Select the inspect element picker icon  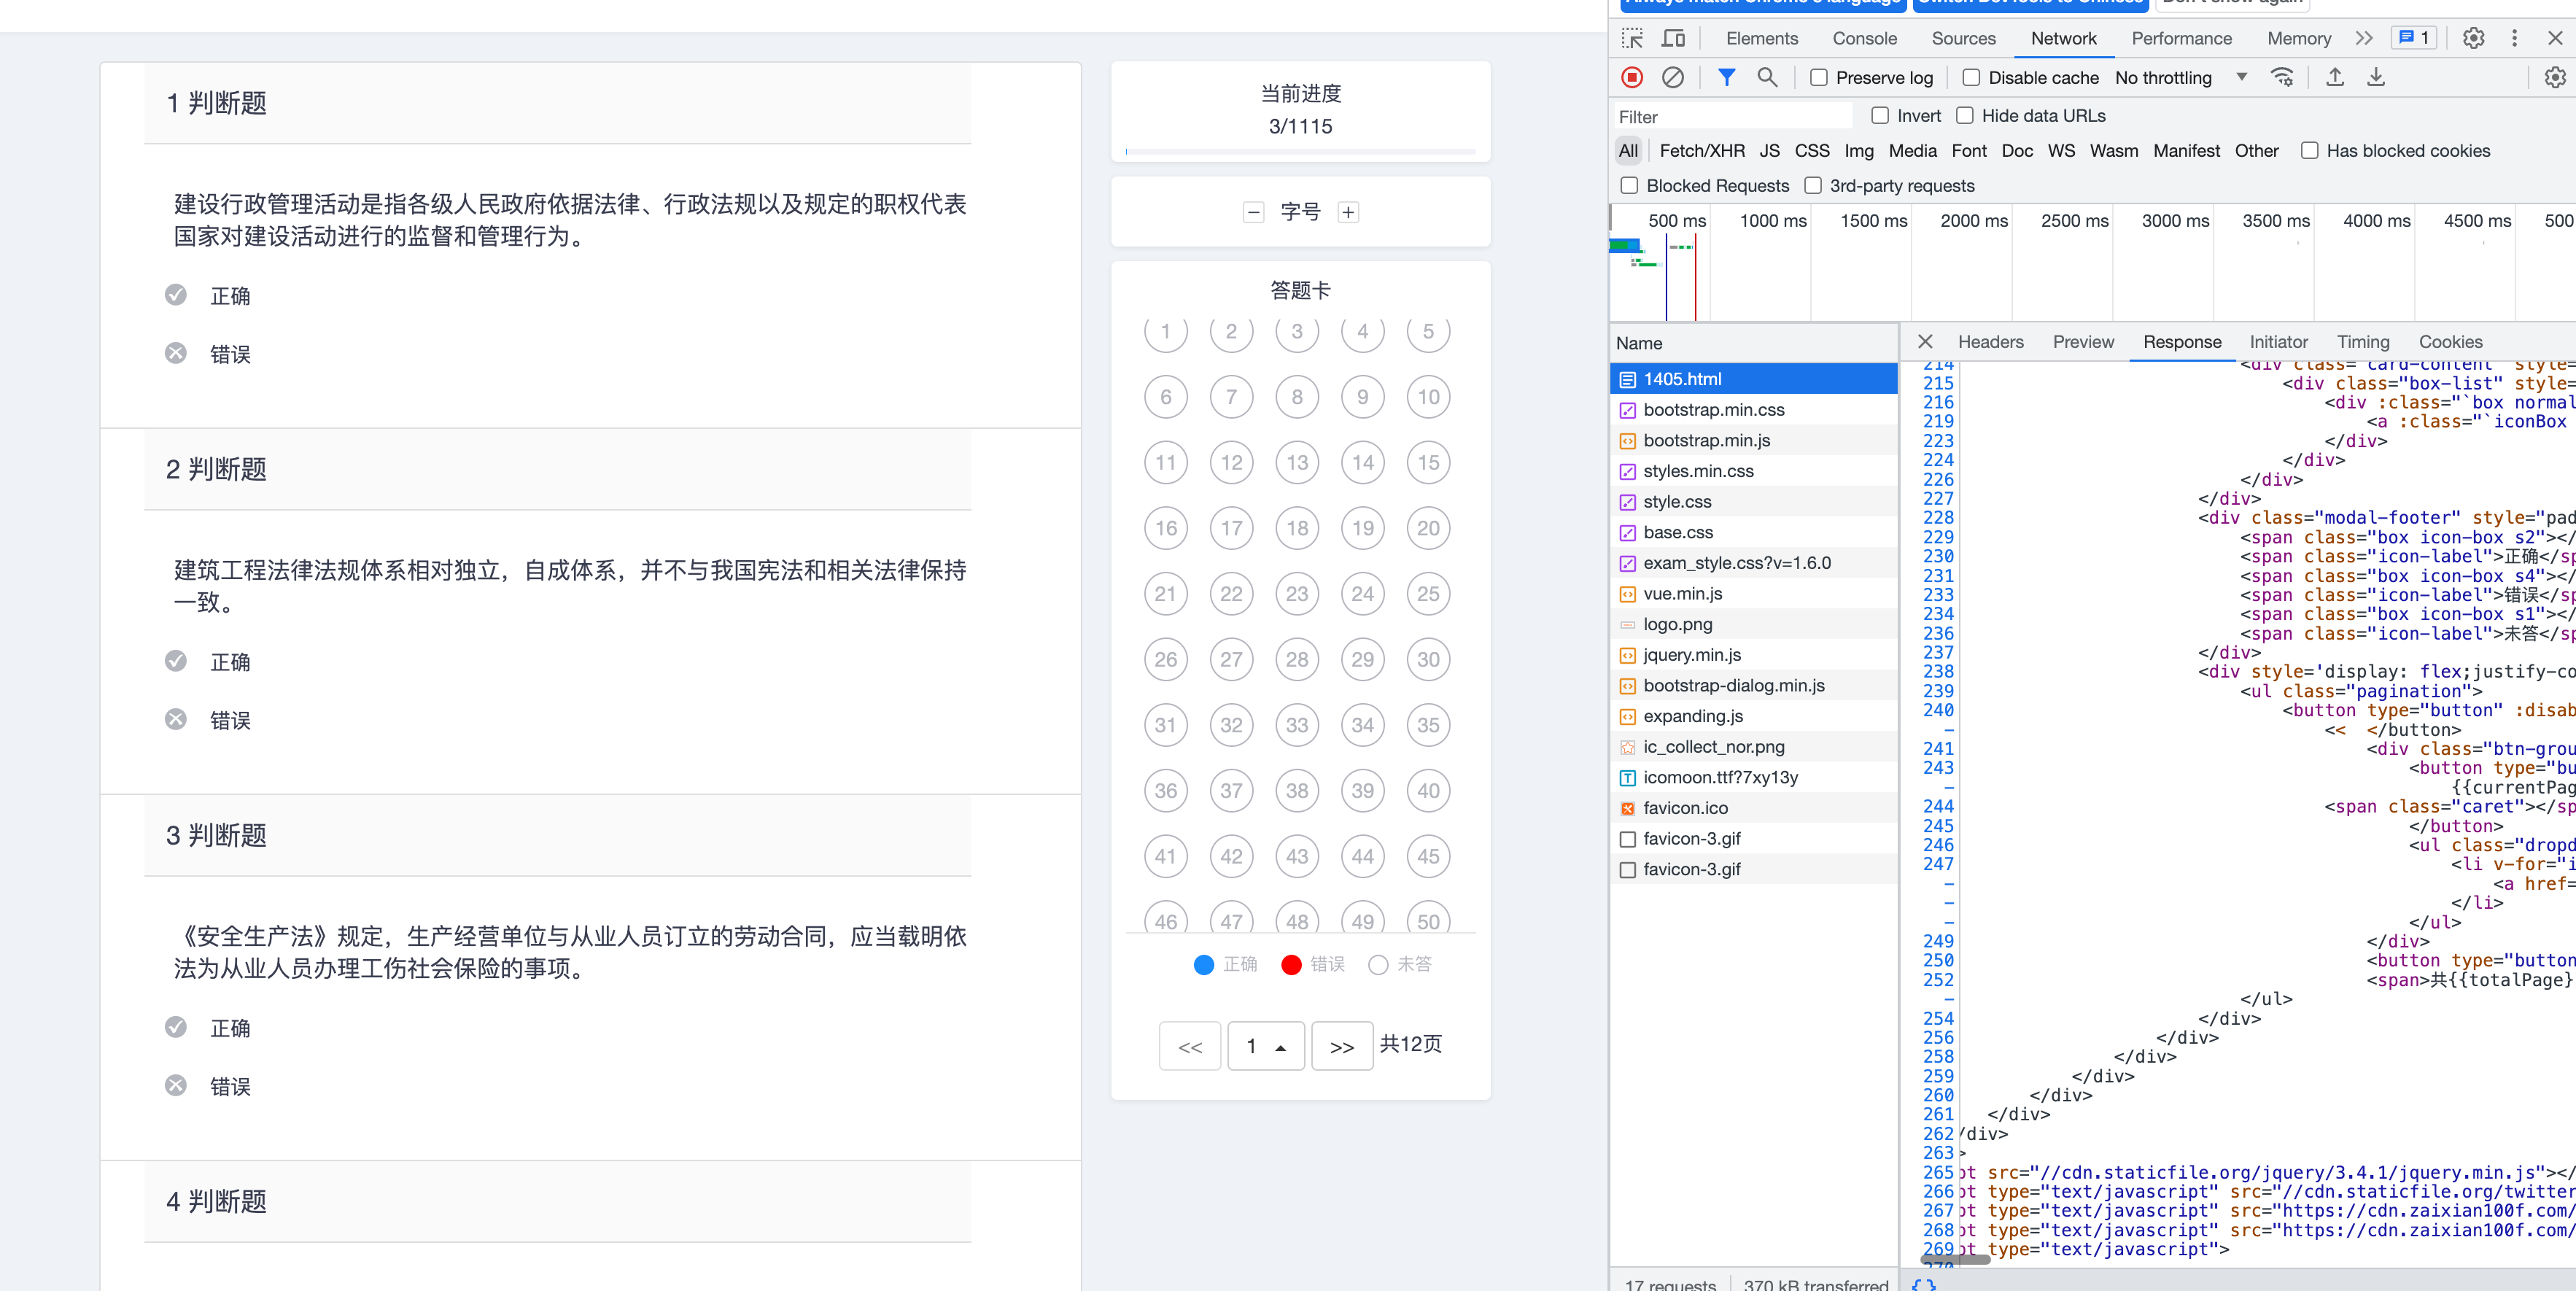pyautogui.click(x=1632, y=38)
